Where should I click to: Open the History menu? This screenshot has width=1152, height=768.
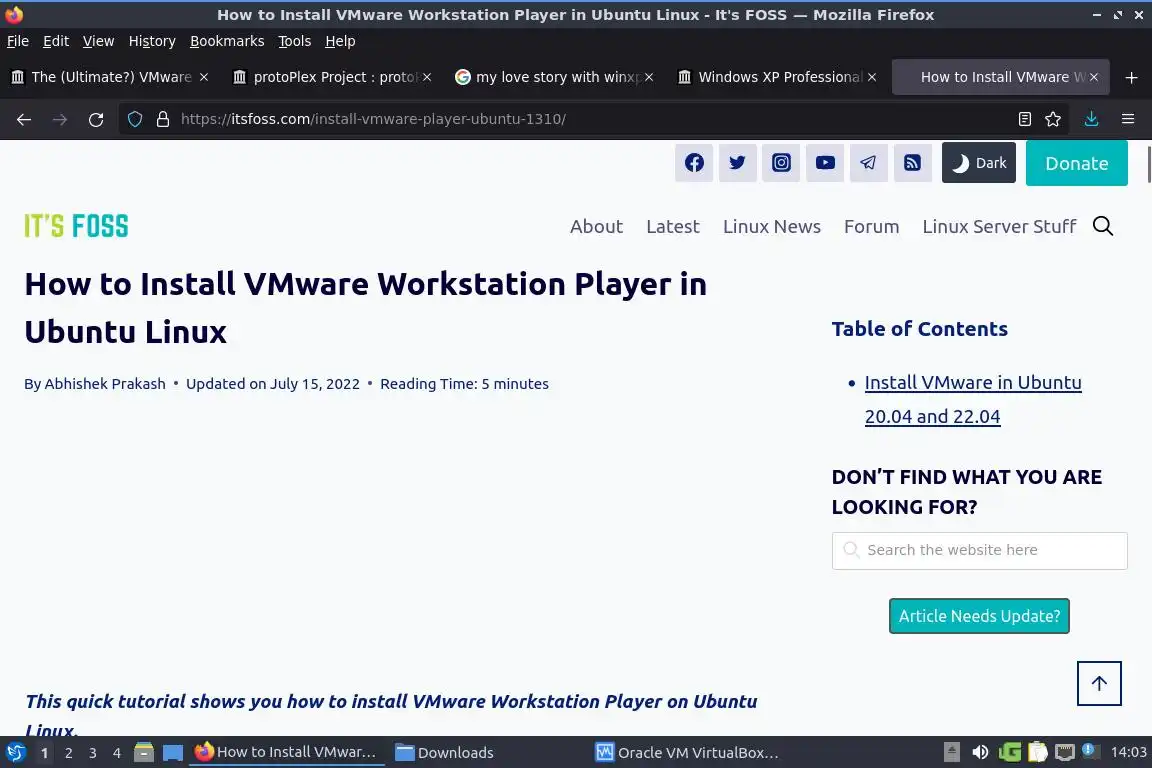click(x=152, y=41)
